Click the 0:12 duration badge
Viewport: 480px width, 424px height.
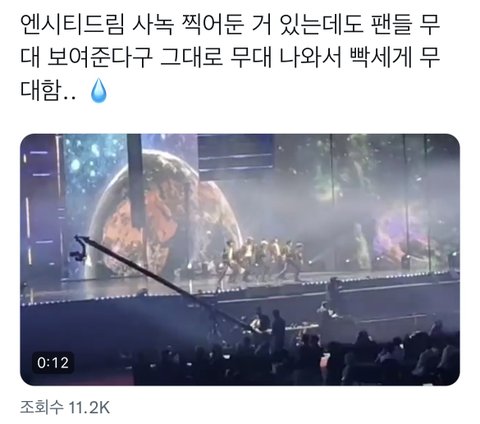tap(53, 363)
